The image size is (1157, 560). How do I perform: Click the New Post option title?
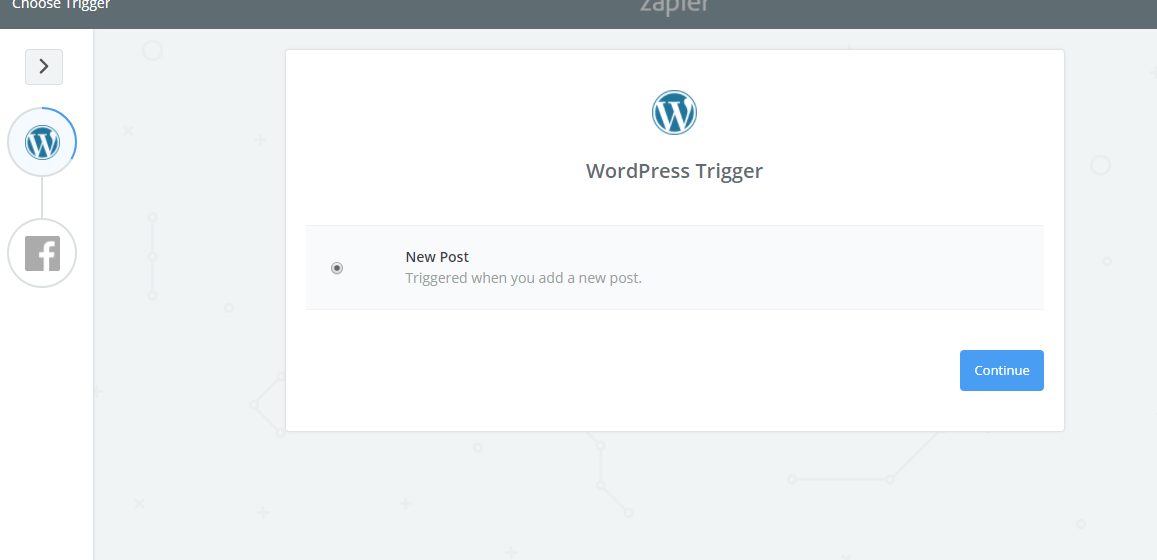pos(437,257)
